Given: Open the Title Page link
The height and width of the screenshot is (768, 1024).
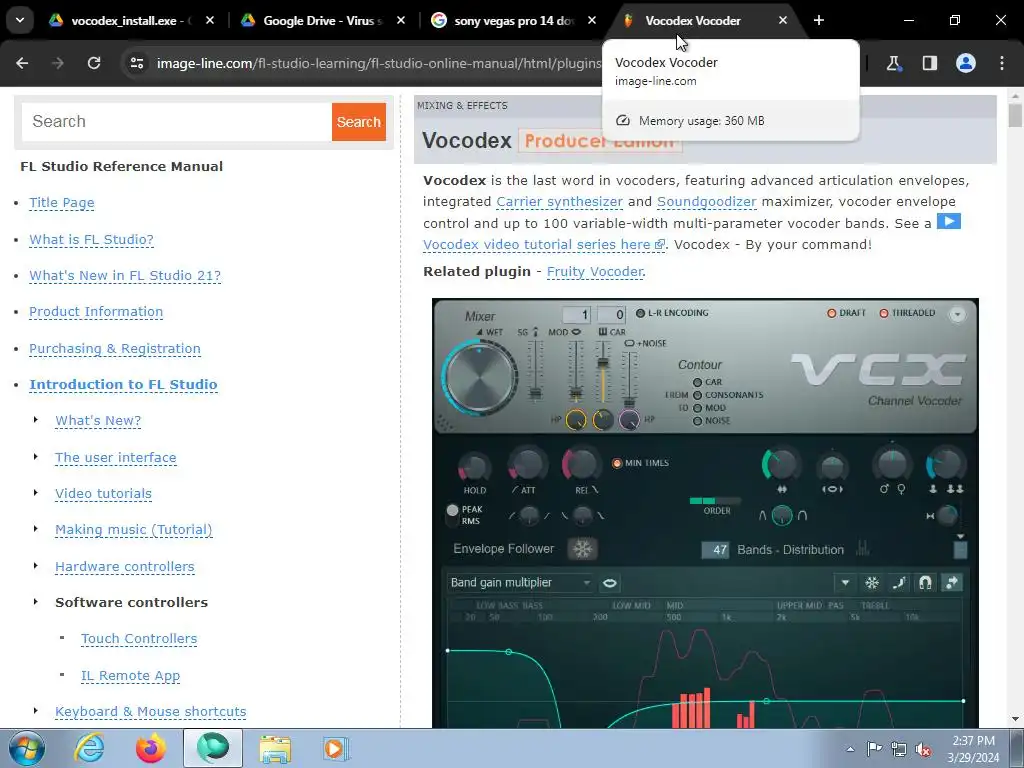Looking at the screenshot, I should 61,202.
